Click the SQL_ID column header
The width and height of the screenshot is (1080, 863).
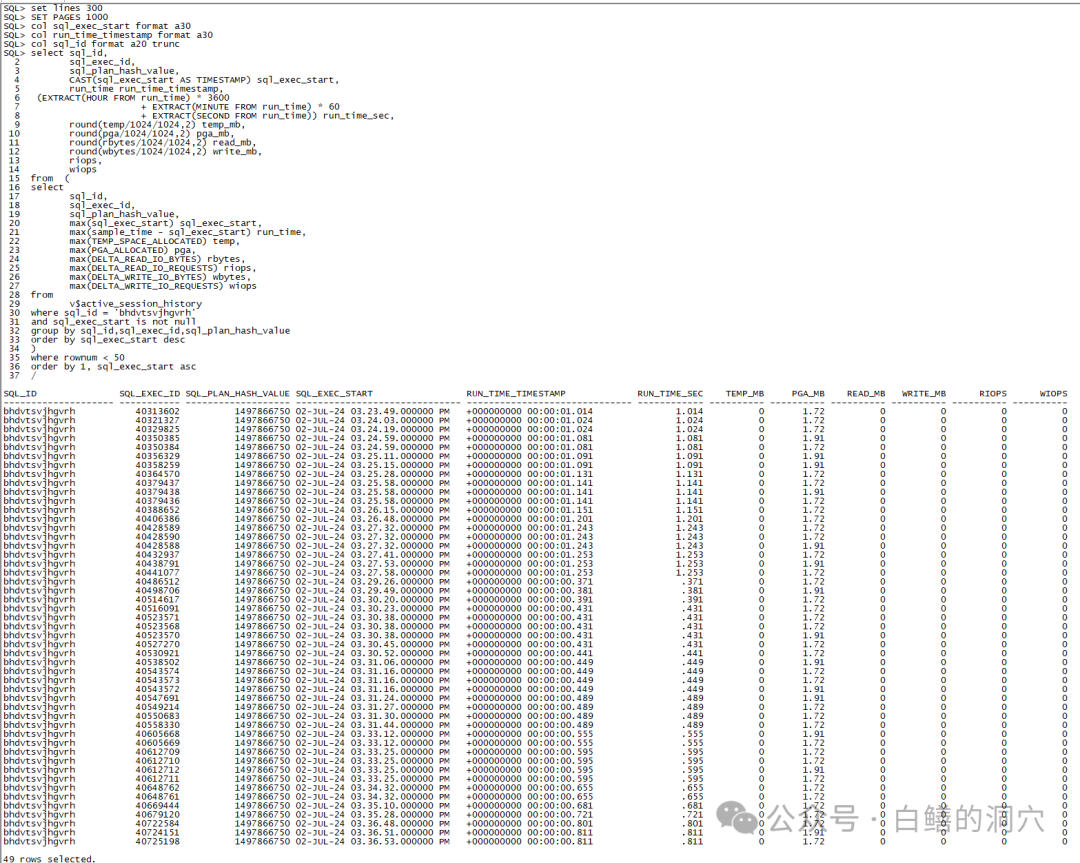[20, 394]
